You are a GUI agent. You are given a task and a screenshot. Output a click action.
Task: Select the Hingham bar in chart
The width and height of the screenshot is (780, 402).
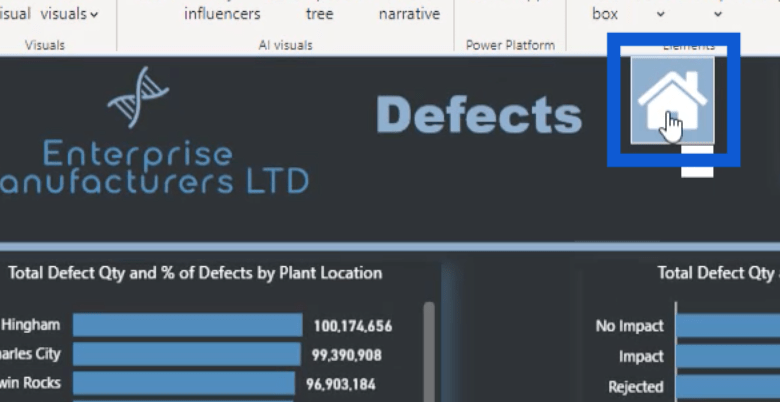point(187,325)
